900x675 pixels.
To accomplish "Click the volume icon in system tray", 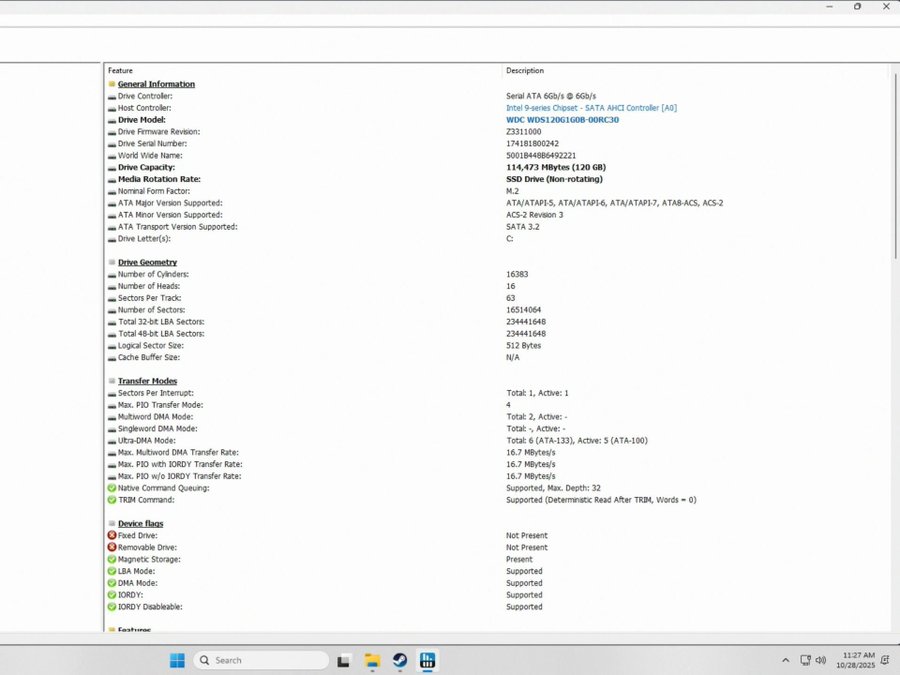I will pos(820,660).
